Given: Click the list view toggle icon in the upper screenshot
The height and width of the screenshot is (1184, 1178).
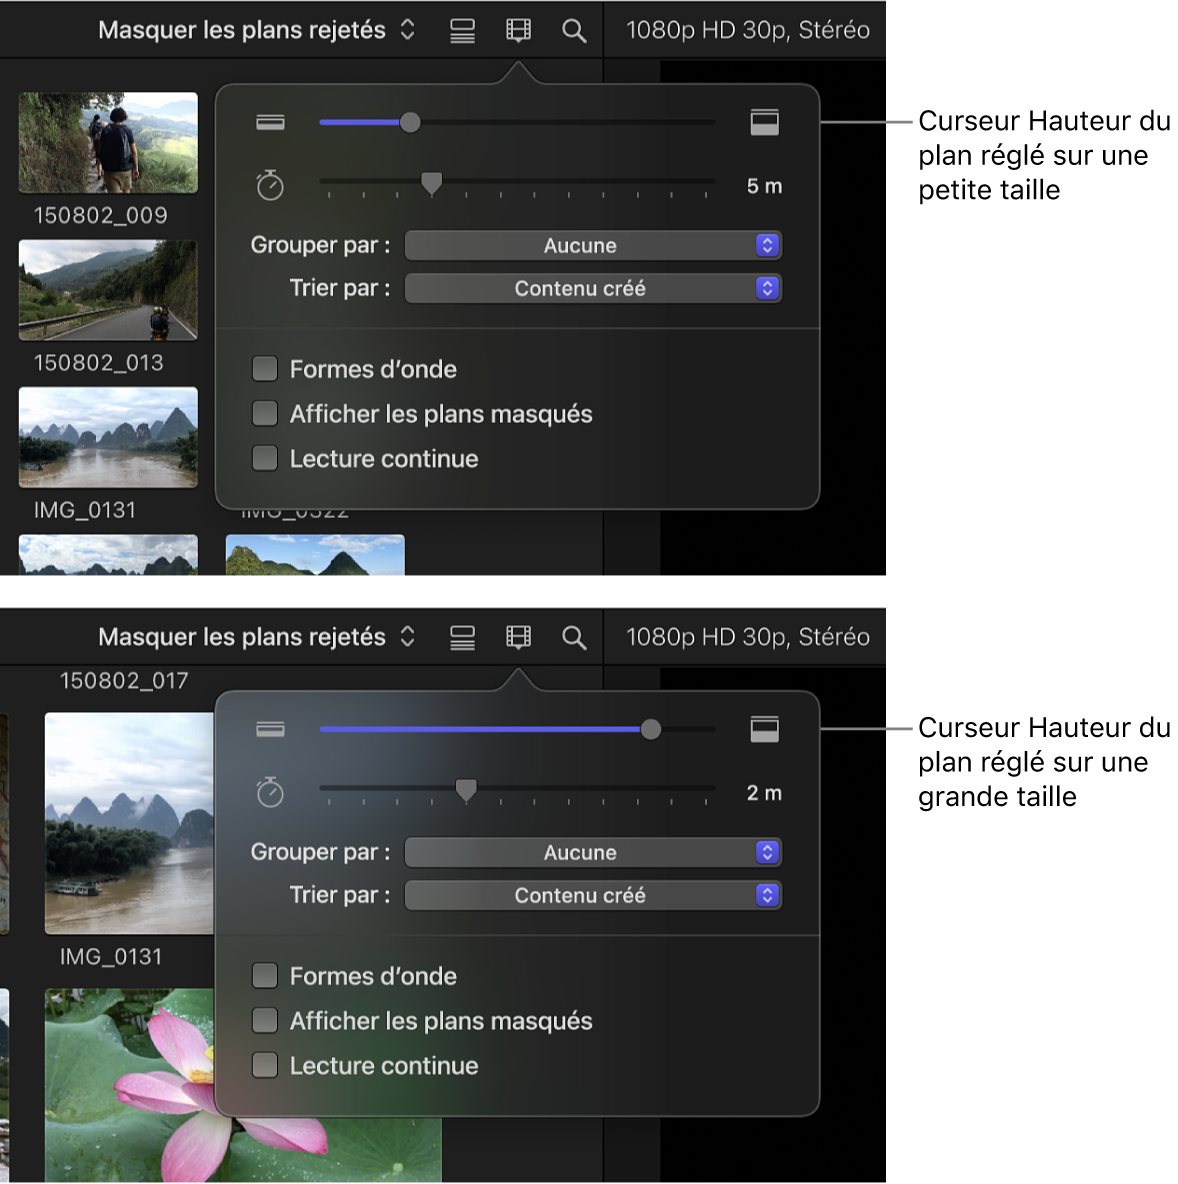Looking at the screenshot, I should point(462,31).
